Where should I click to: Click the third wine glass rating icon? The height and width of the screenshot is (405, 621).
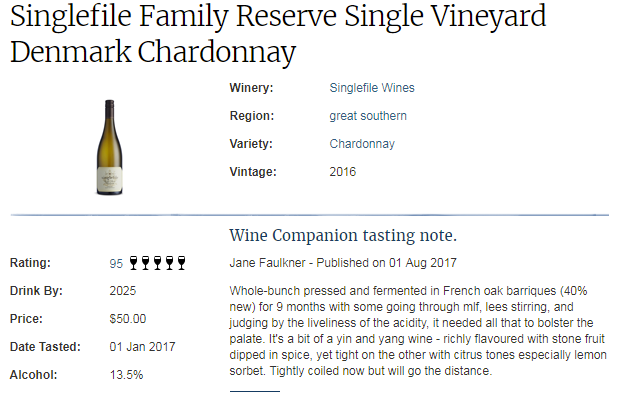click(158, 263)
